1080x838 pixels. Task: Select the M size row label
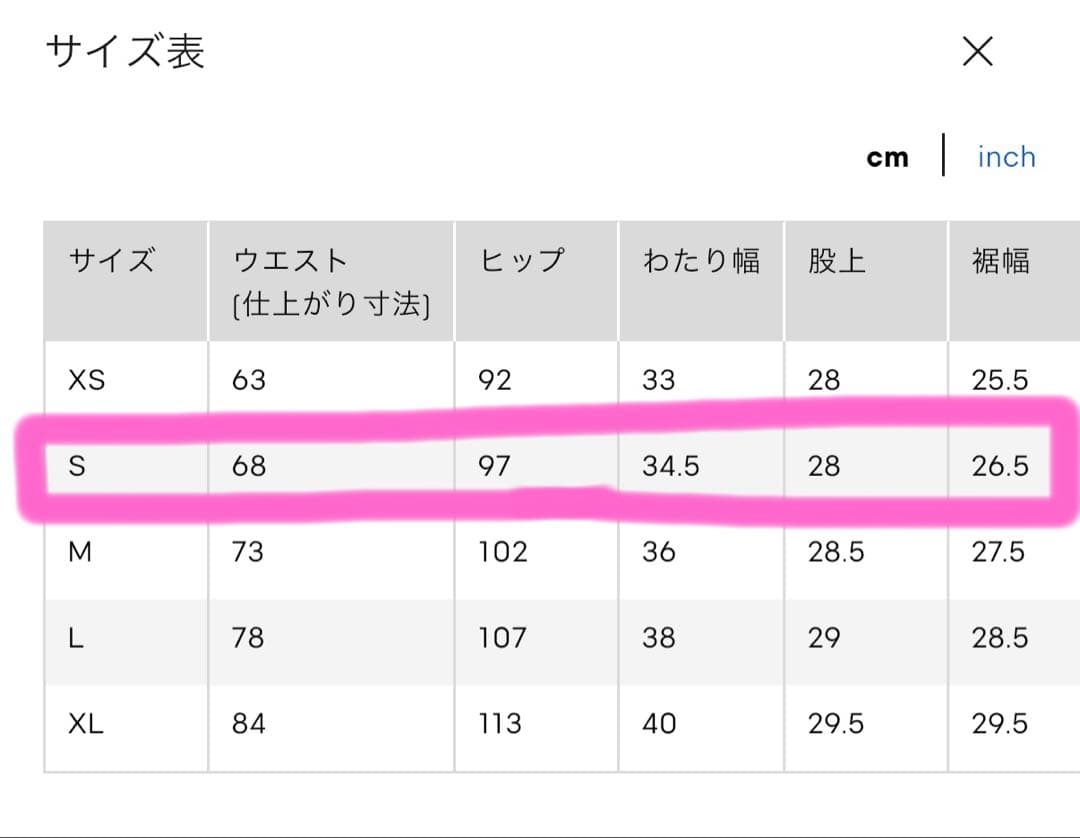(80, 552)
